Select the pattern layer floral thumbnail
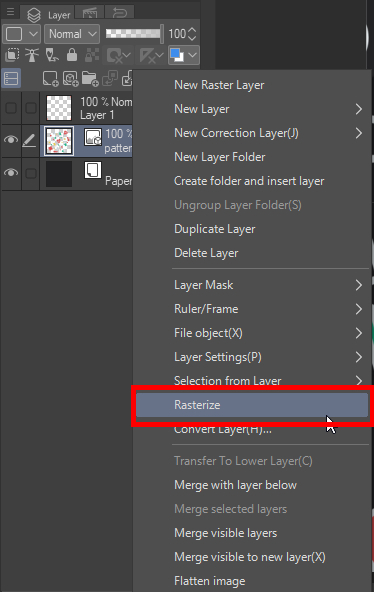The width and height of the screenshot is (374, 592). click(58, 140)
